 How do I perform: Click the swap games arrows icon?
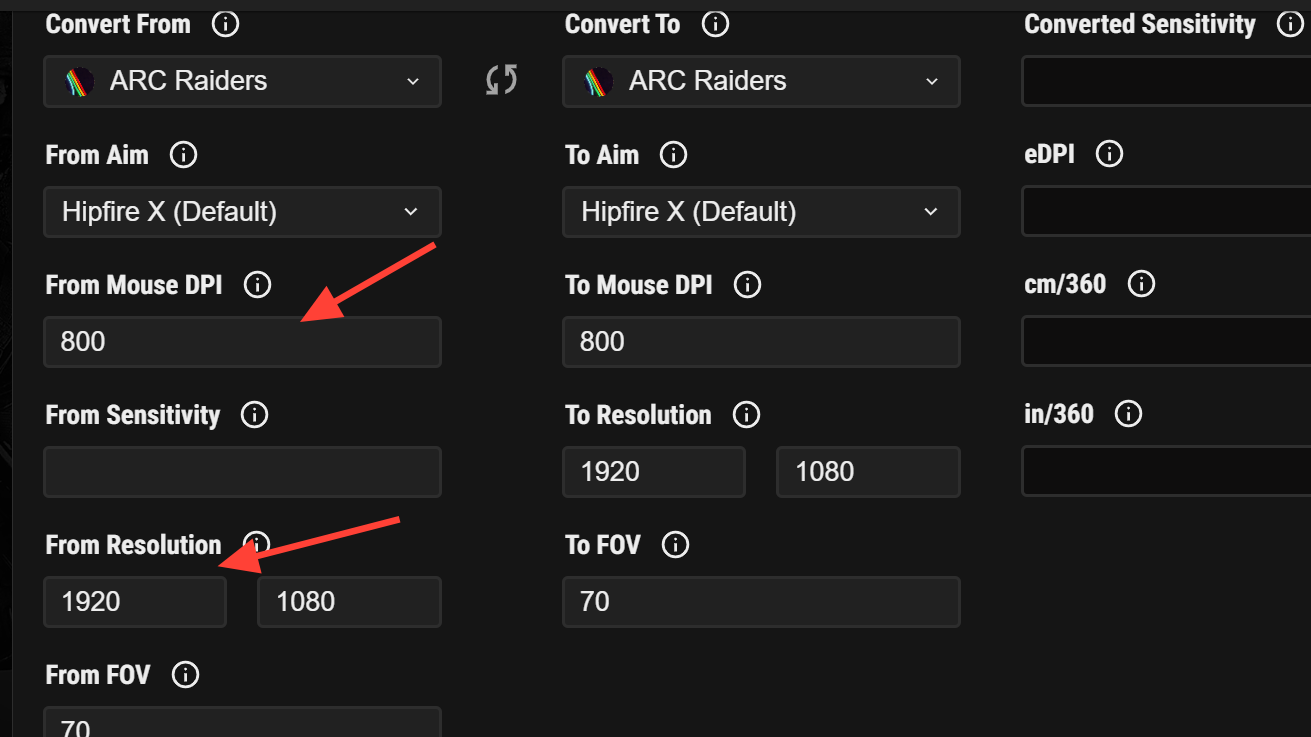501,80
